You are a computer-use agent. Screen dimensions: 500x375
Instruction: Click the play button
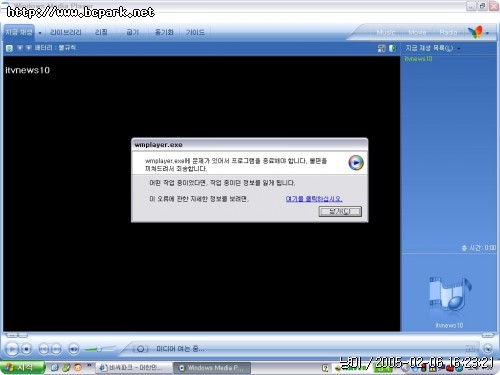(12, 349)
